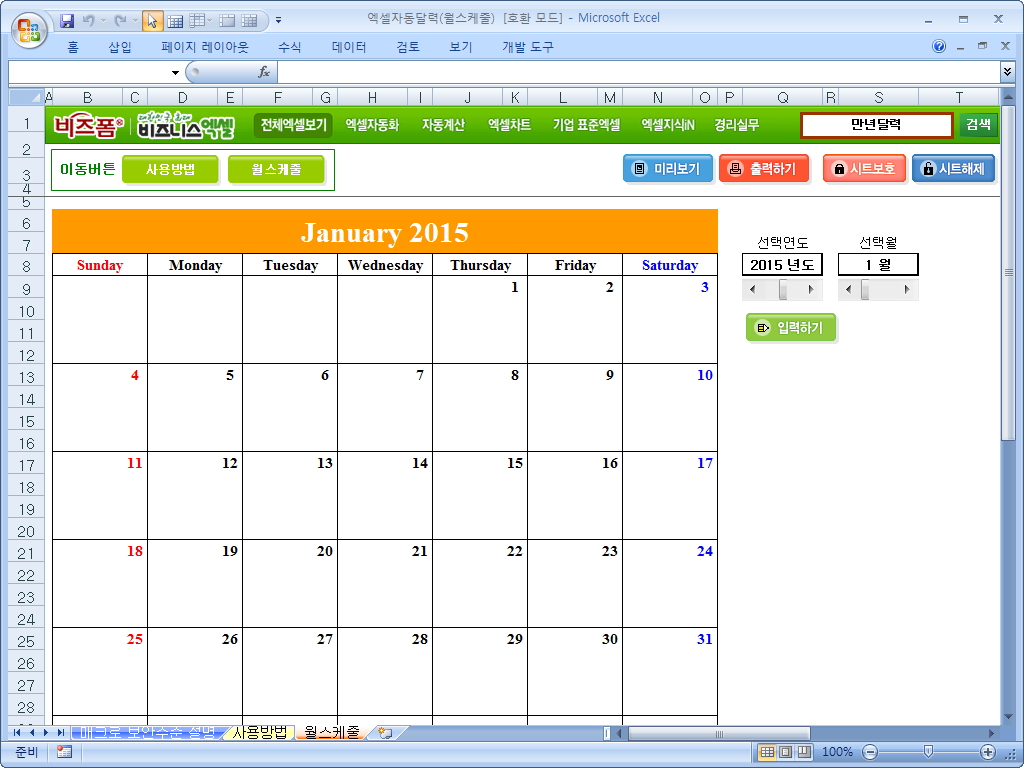Click the 100% zoom level text
This screenshot has width=1024, height=768.
pos(837,752)
